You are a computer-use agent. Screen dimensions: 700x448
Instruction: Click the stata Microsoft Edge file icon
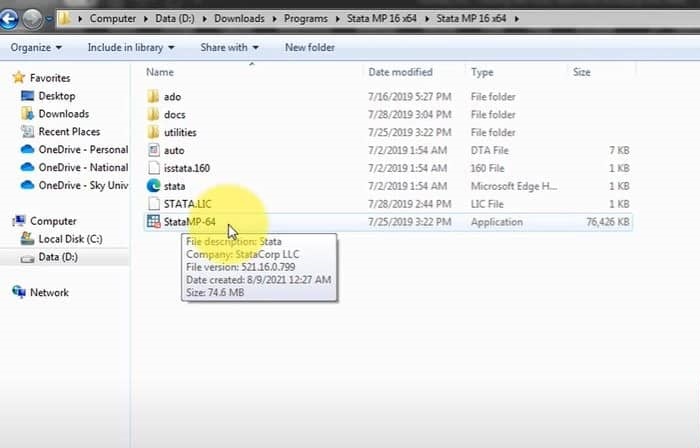pyautogui.click(x=153, y=185)
